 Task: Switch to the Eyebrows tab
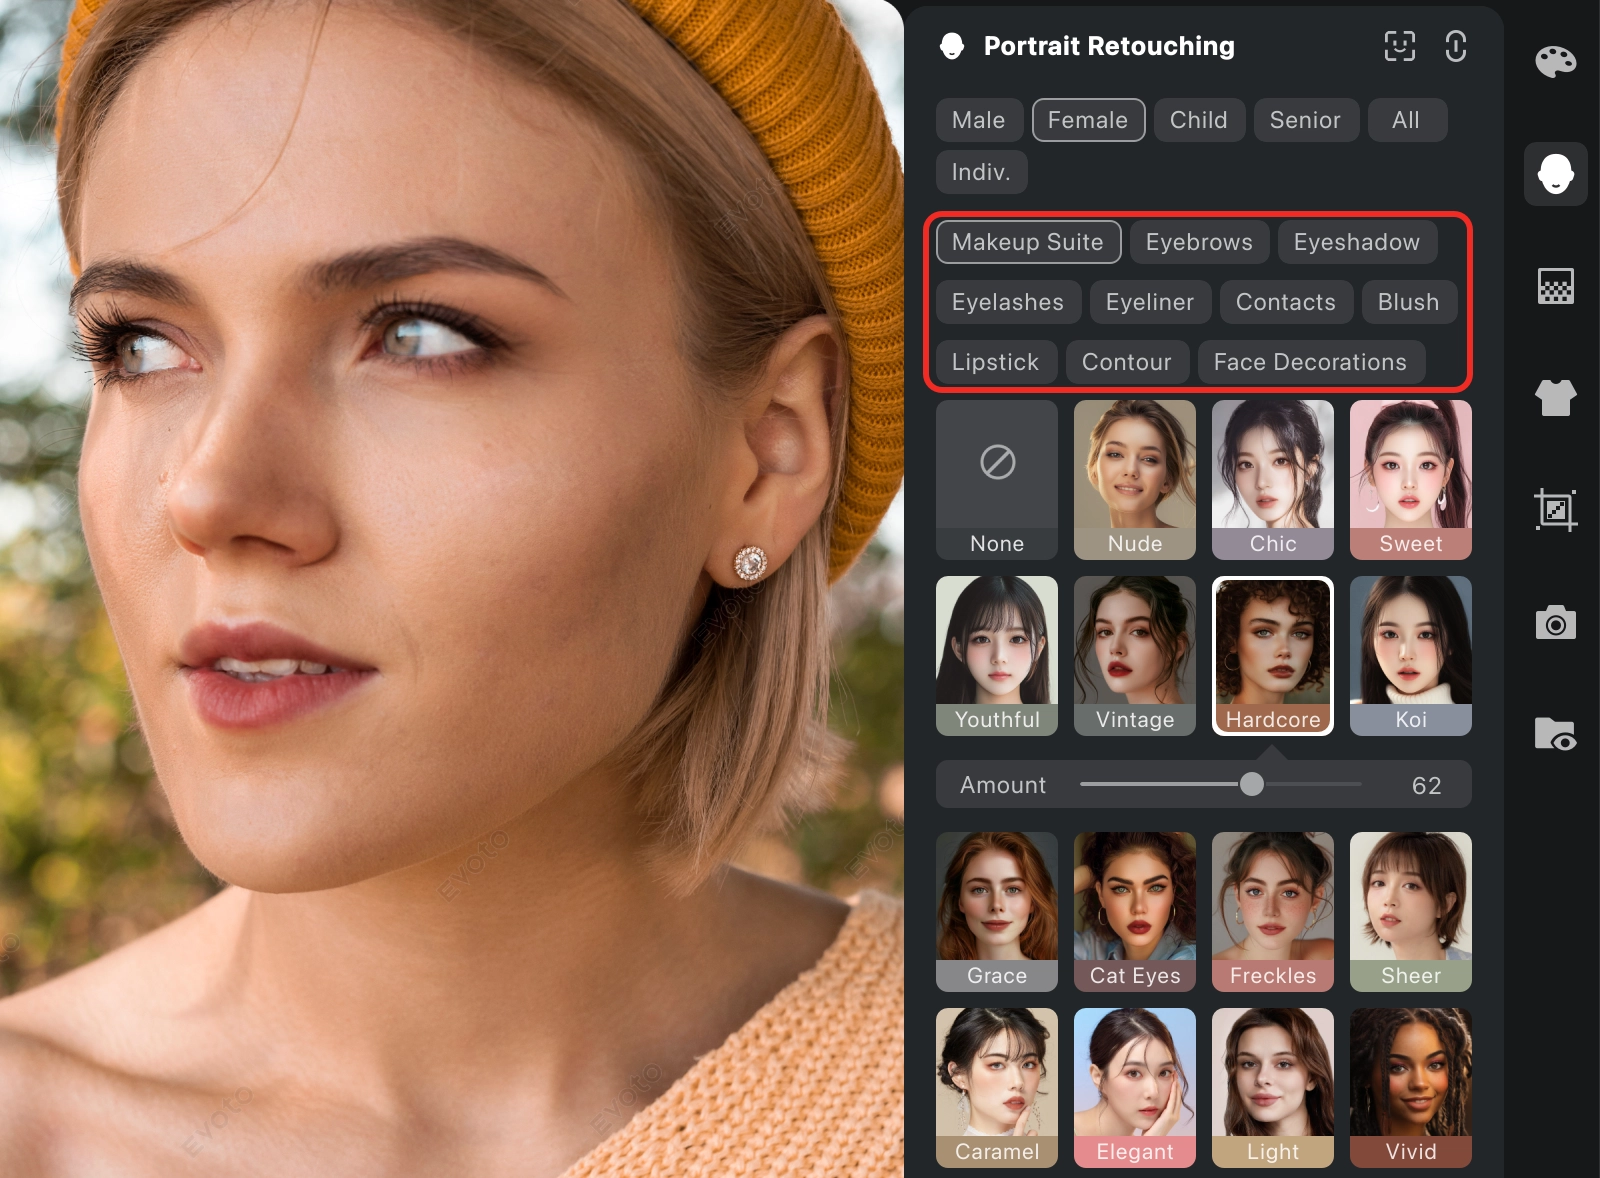(x=1199, y=242)
